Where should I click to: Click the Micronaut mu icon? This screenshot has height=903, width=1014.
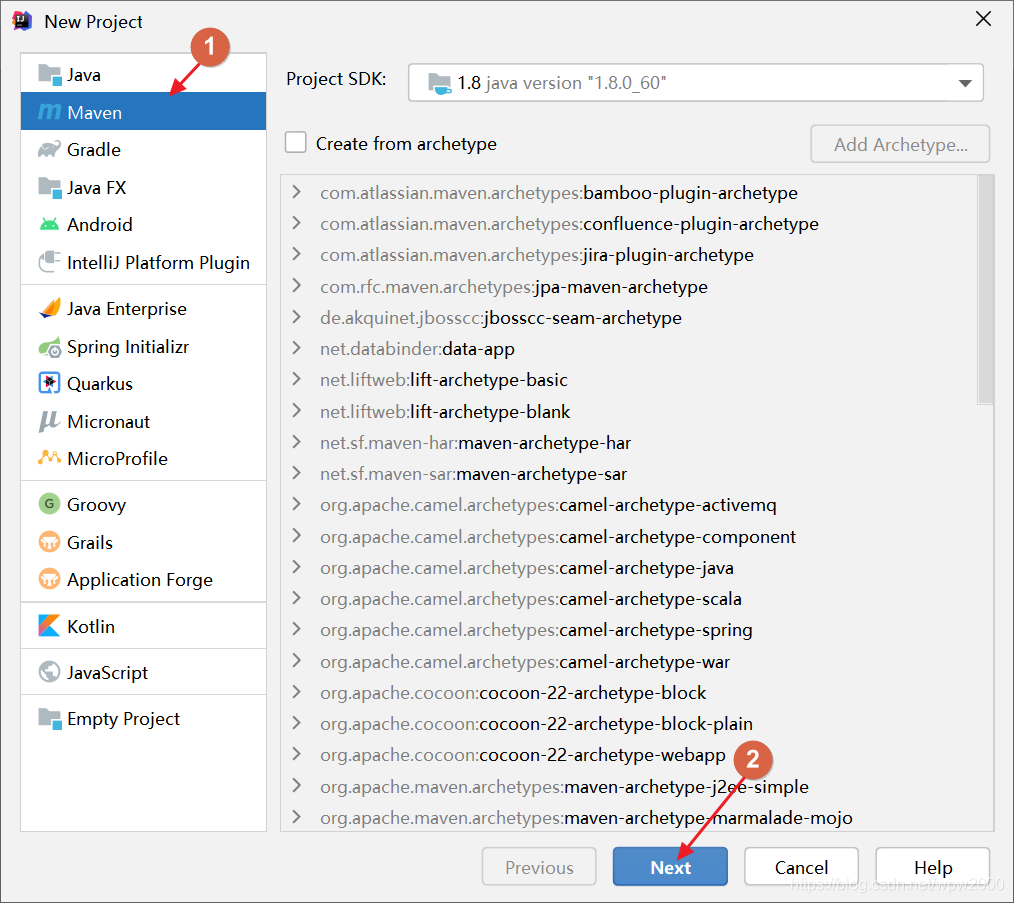[x=49, y=421]
